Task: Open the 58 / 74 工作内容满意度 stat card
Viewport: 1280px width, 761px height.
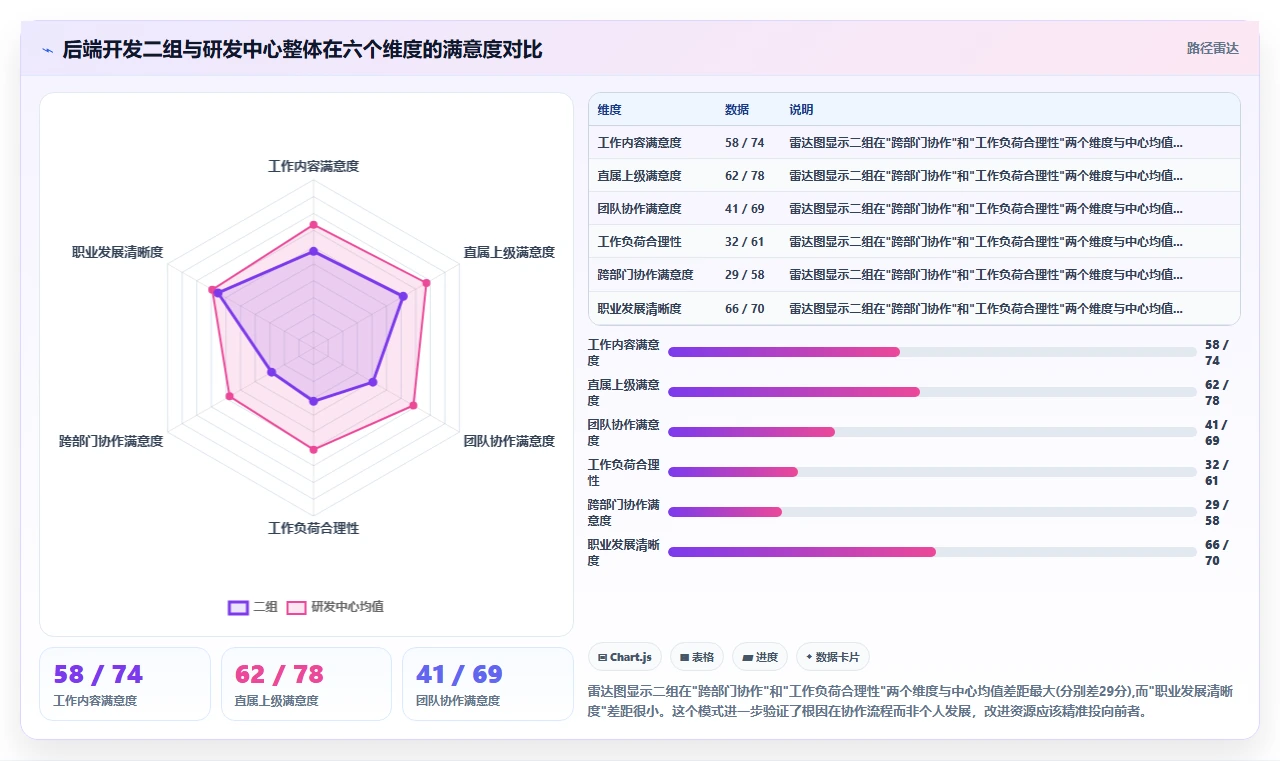Action: 125,684
